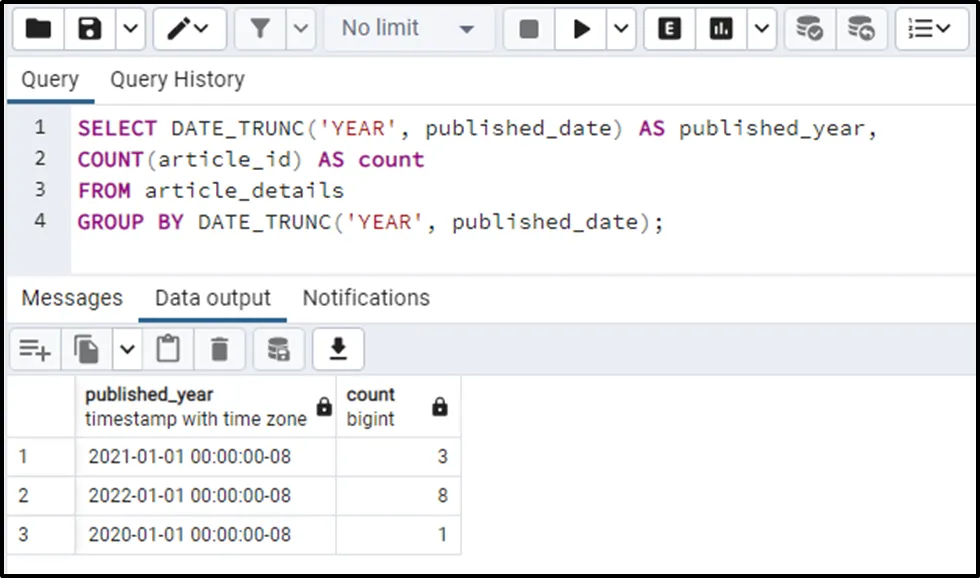The image size is (980, 578).
Task: Expand the Execute options dropdown arrow
Action: tap(620, 29)
